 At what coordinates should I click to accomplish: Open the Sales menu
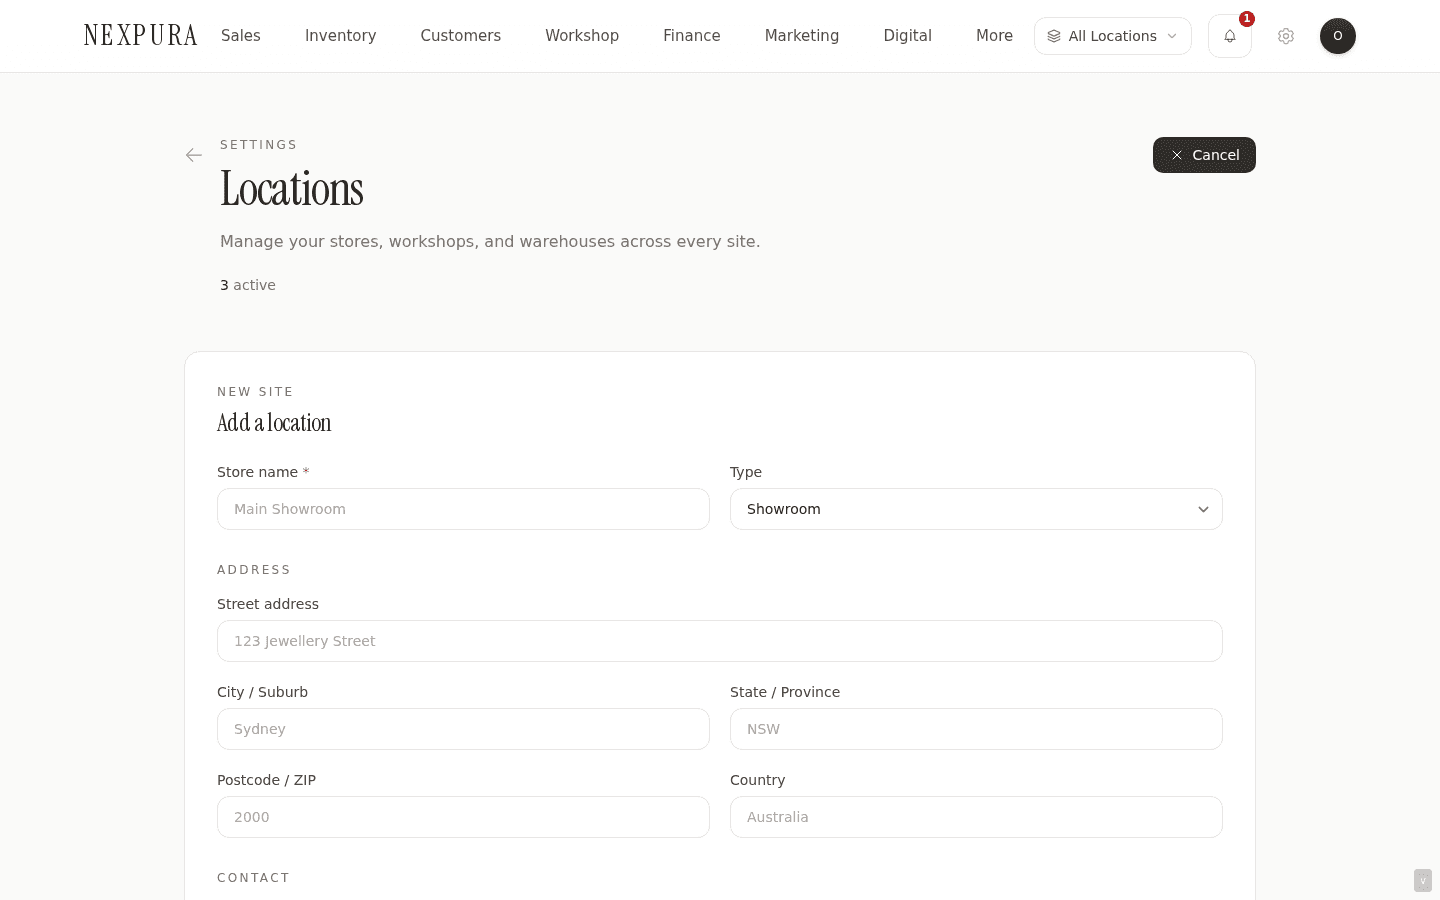tap(241, 36)
